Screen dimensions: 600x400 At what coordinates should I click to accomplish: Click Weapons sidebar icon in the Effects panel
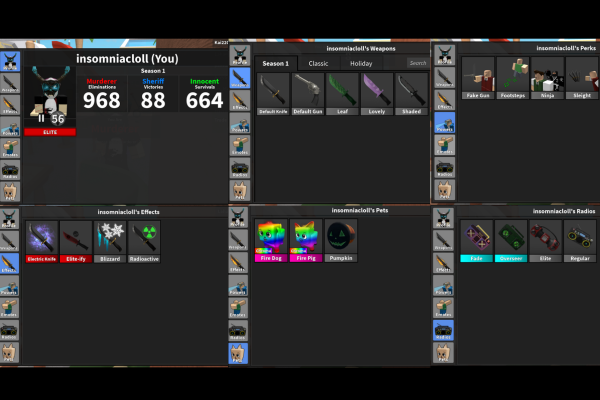pyautogui.click(x=9, y=241)
